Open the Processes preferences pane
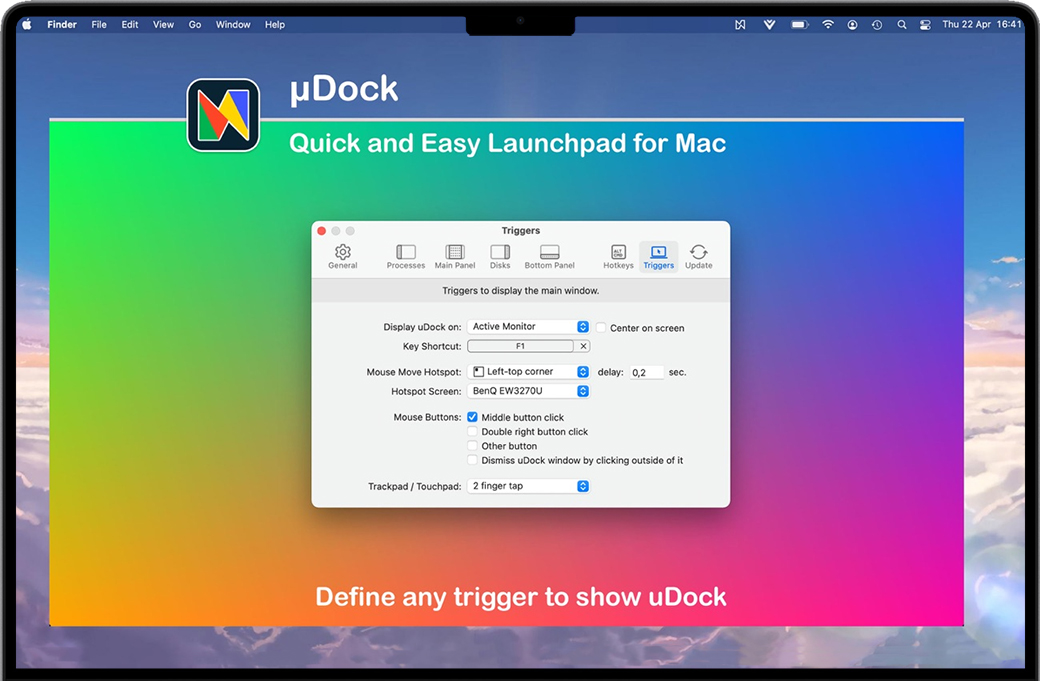Viewport: 1040px width, 681px height. [x=405, y=257]
